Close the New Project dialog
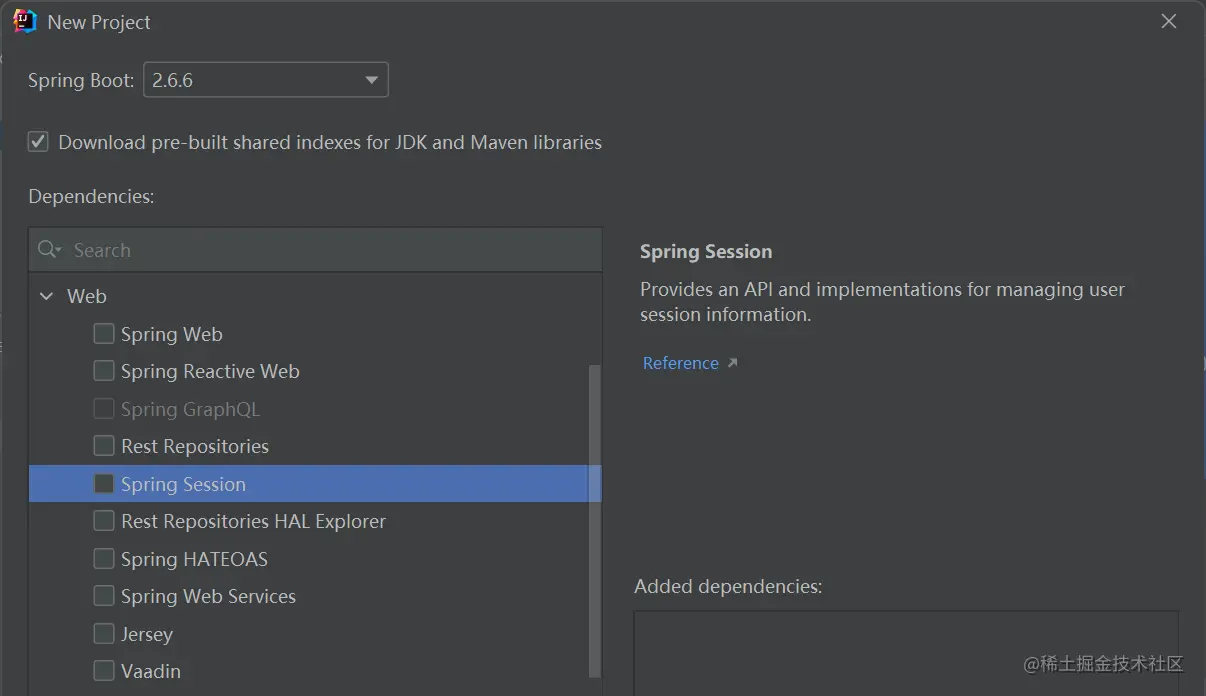This screenshot has height=696, width=1206. (x=1168, y=21)
